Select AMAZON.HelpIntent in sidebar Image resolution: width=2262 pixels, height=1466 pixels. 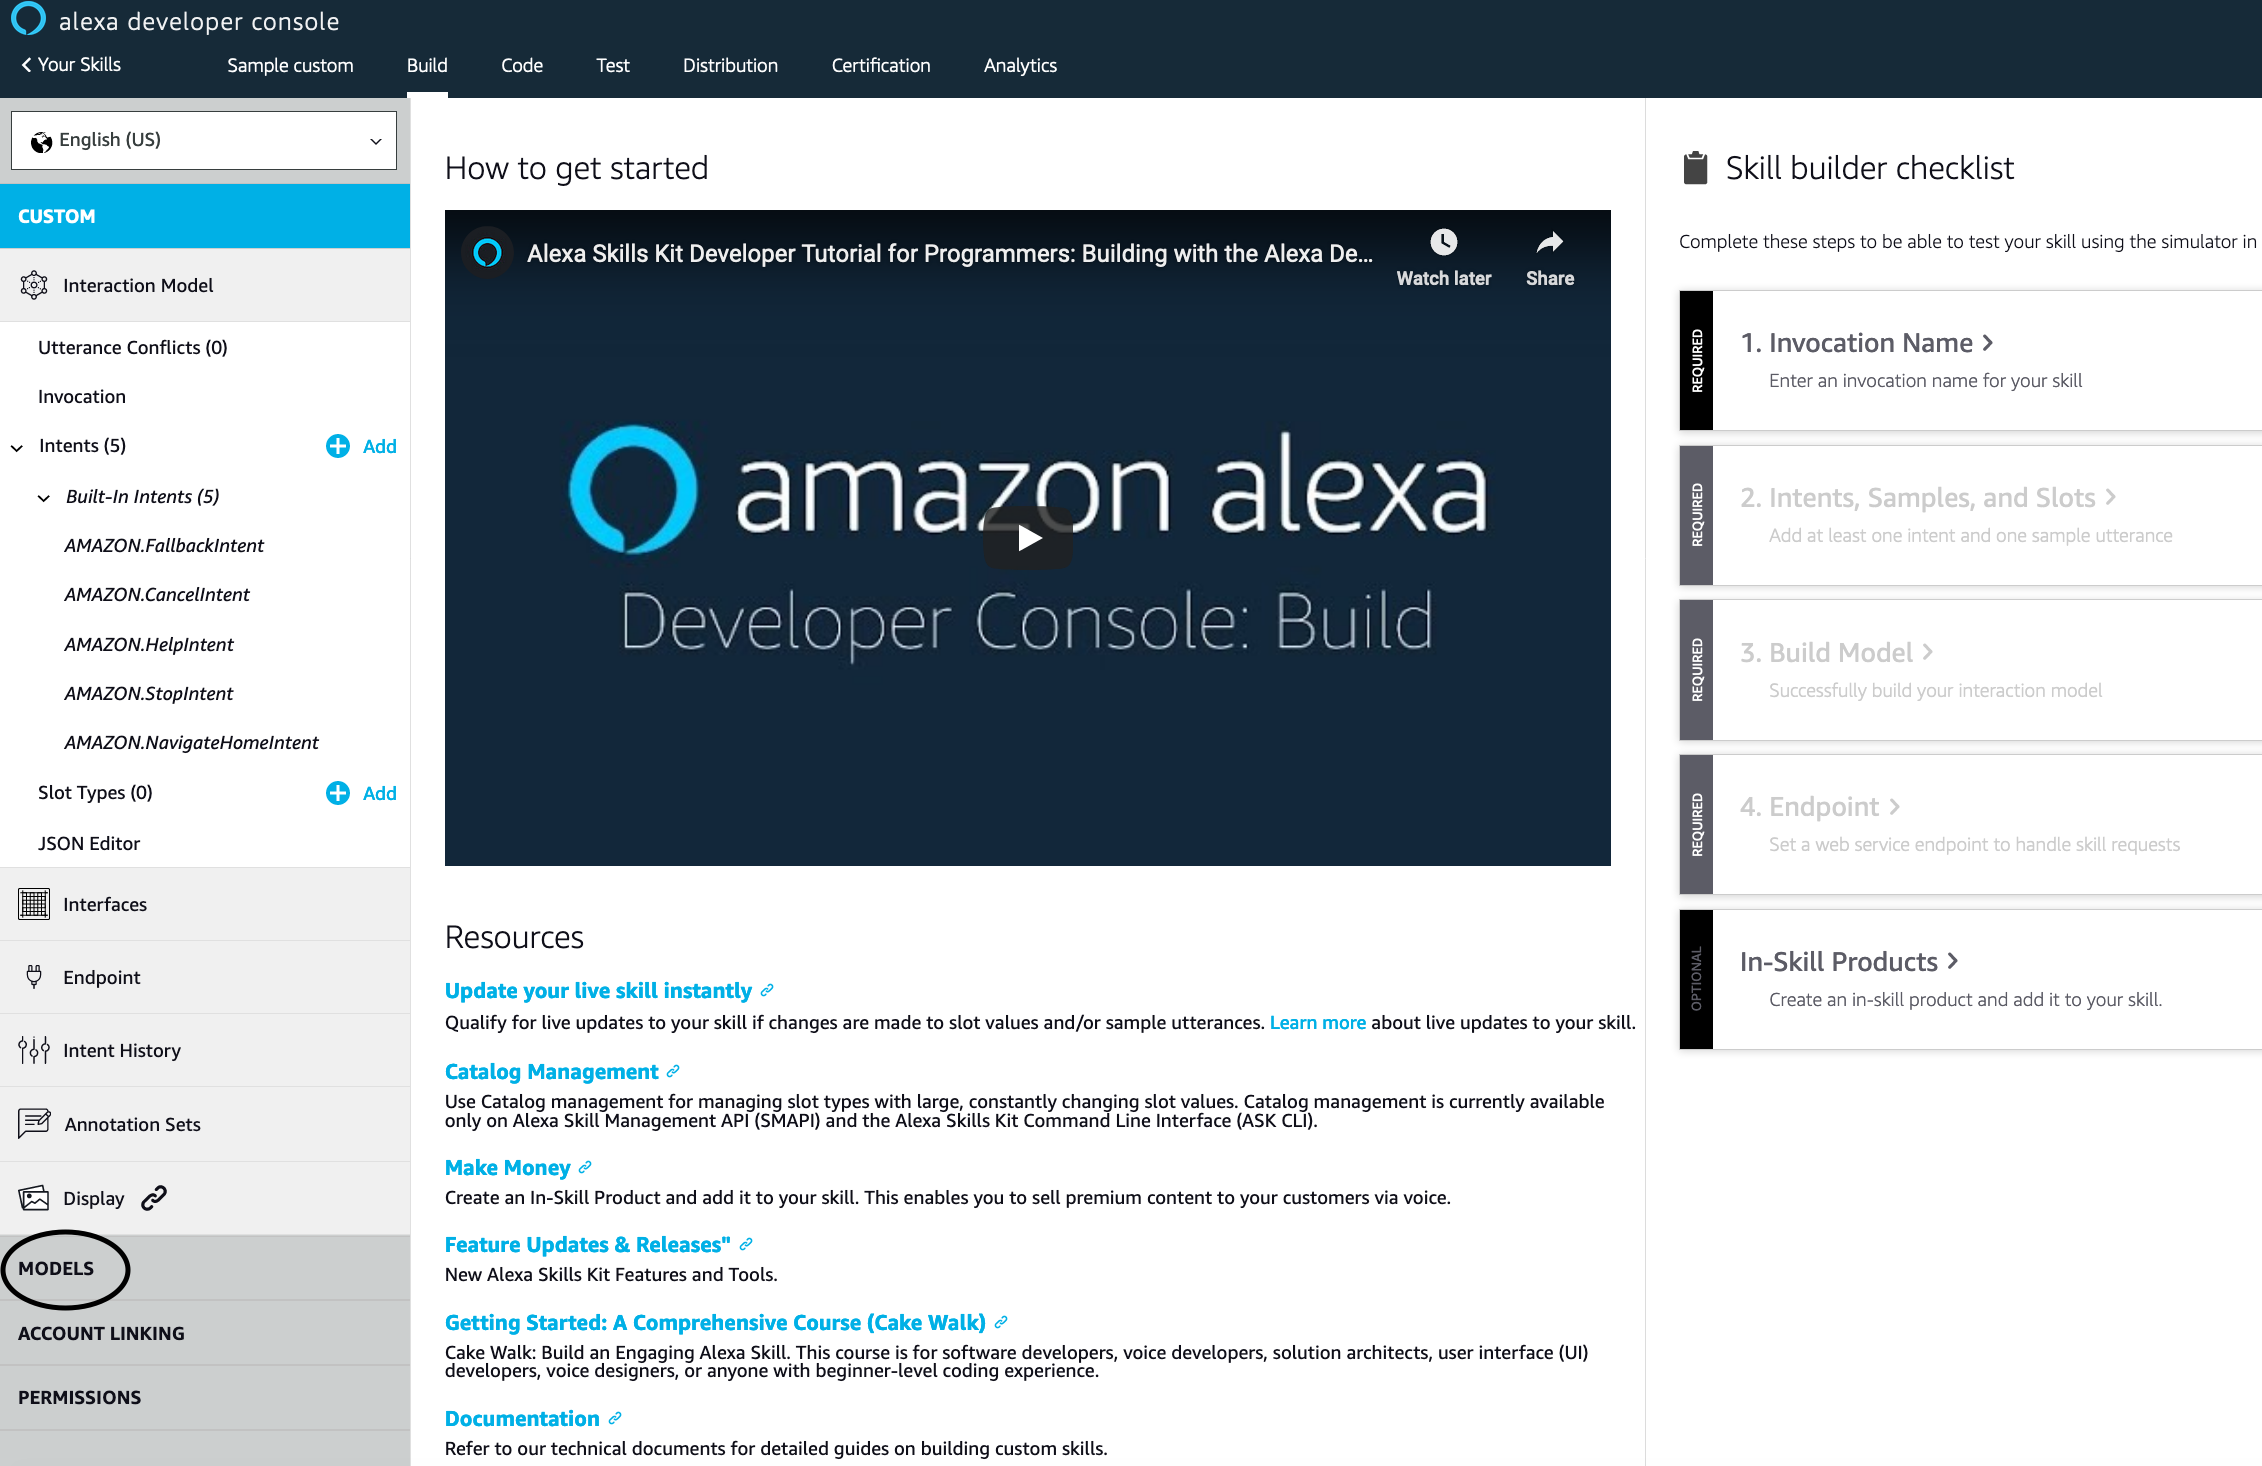(148, 644)
